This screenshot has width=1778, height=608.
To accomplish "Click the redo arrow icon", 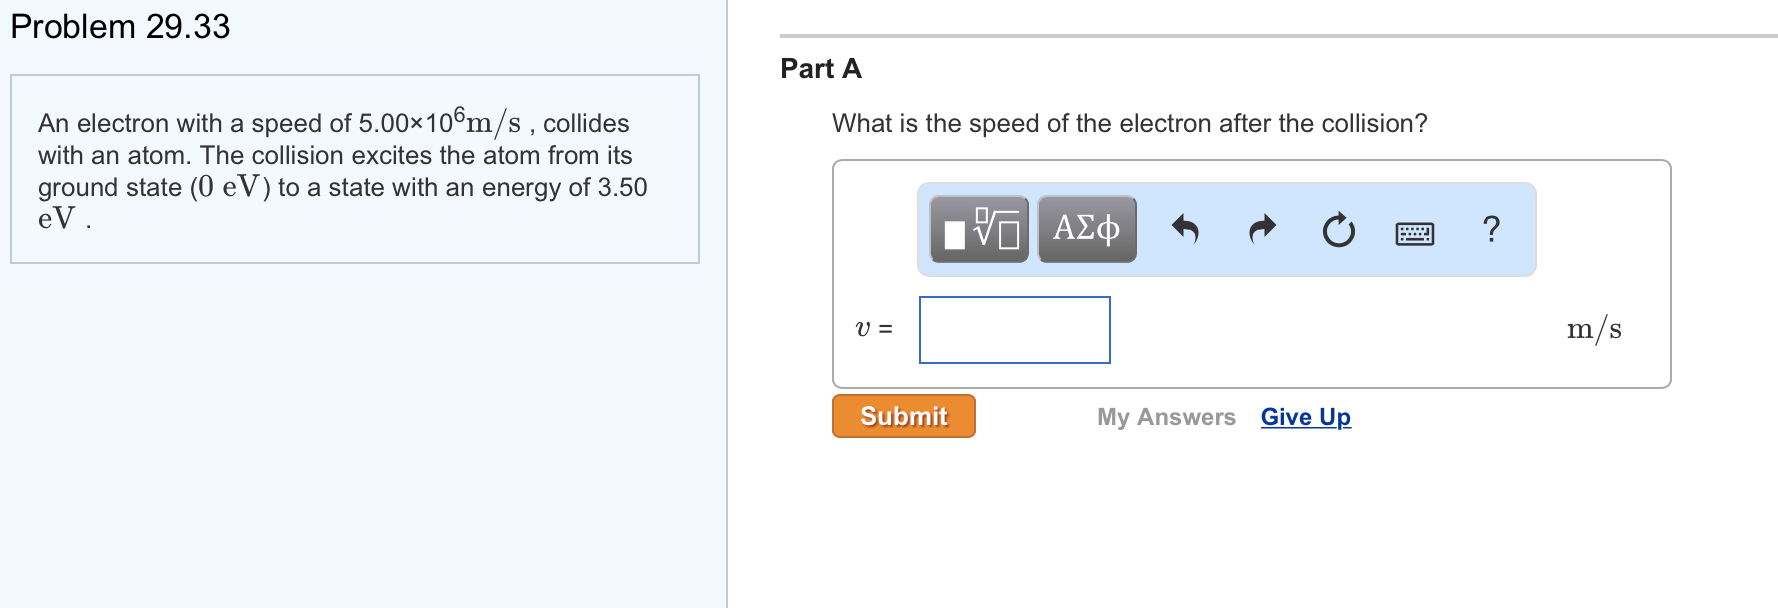I will 1263,230.
